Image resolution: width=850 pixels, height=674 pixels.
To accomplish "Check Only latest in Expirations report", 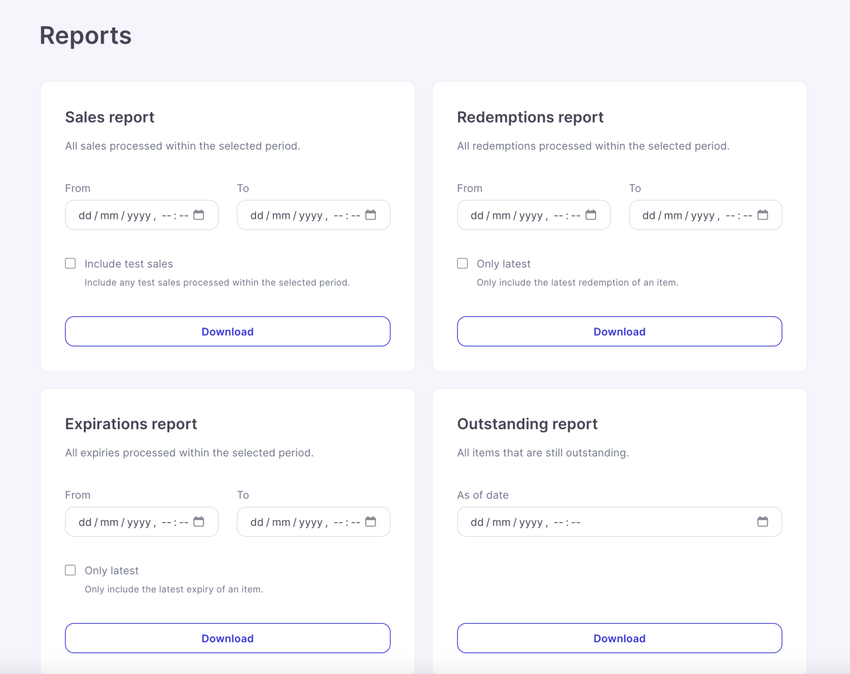I will 70,570.
